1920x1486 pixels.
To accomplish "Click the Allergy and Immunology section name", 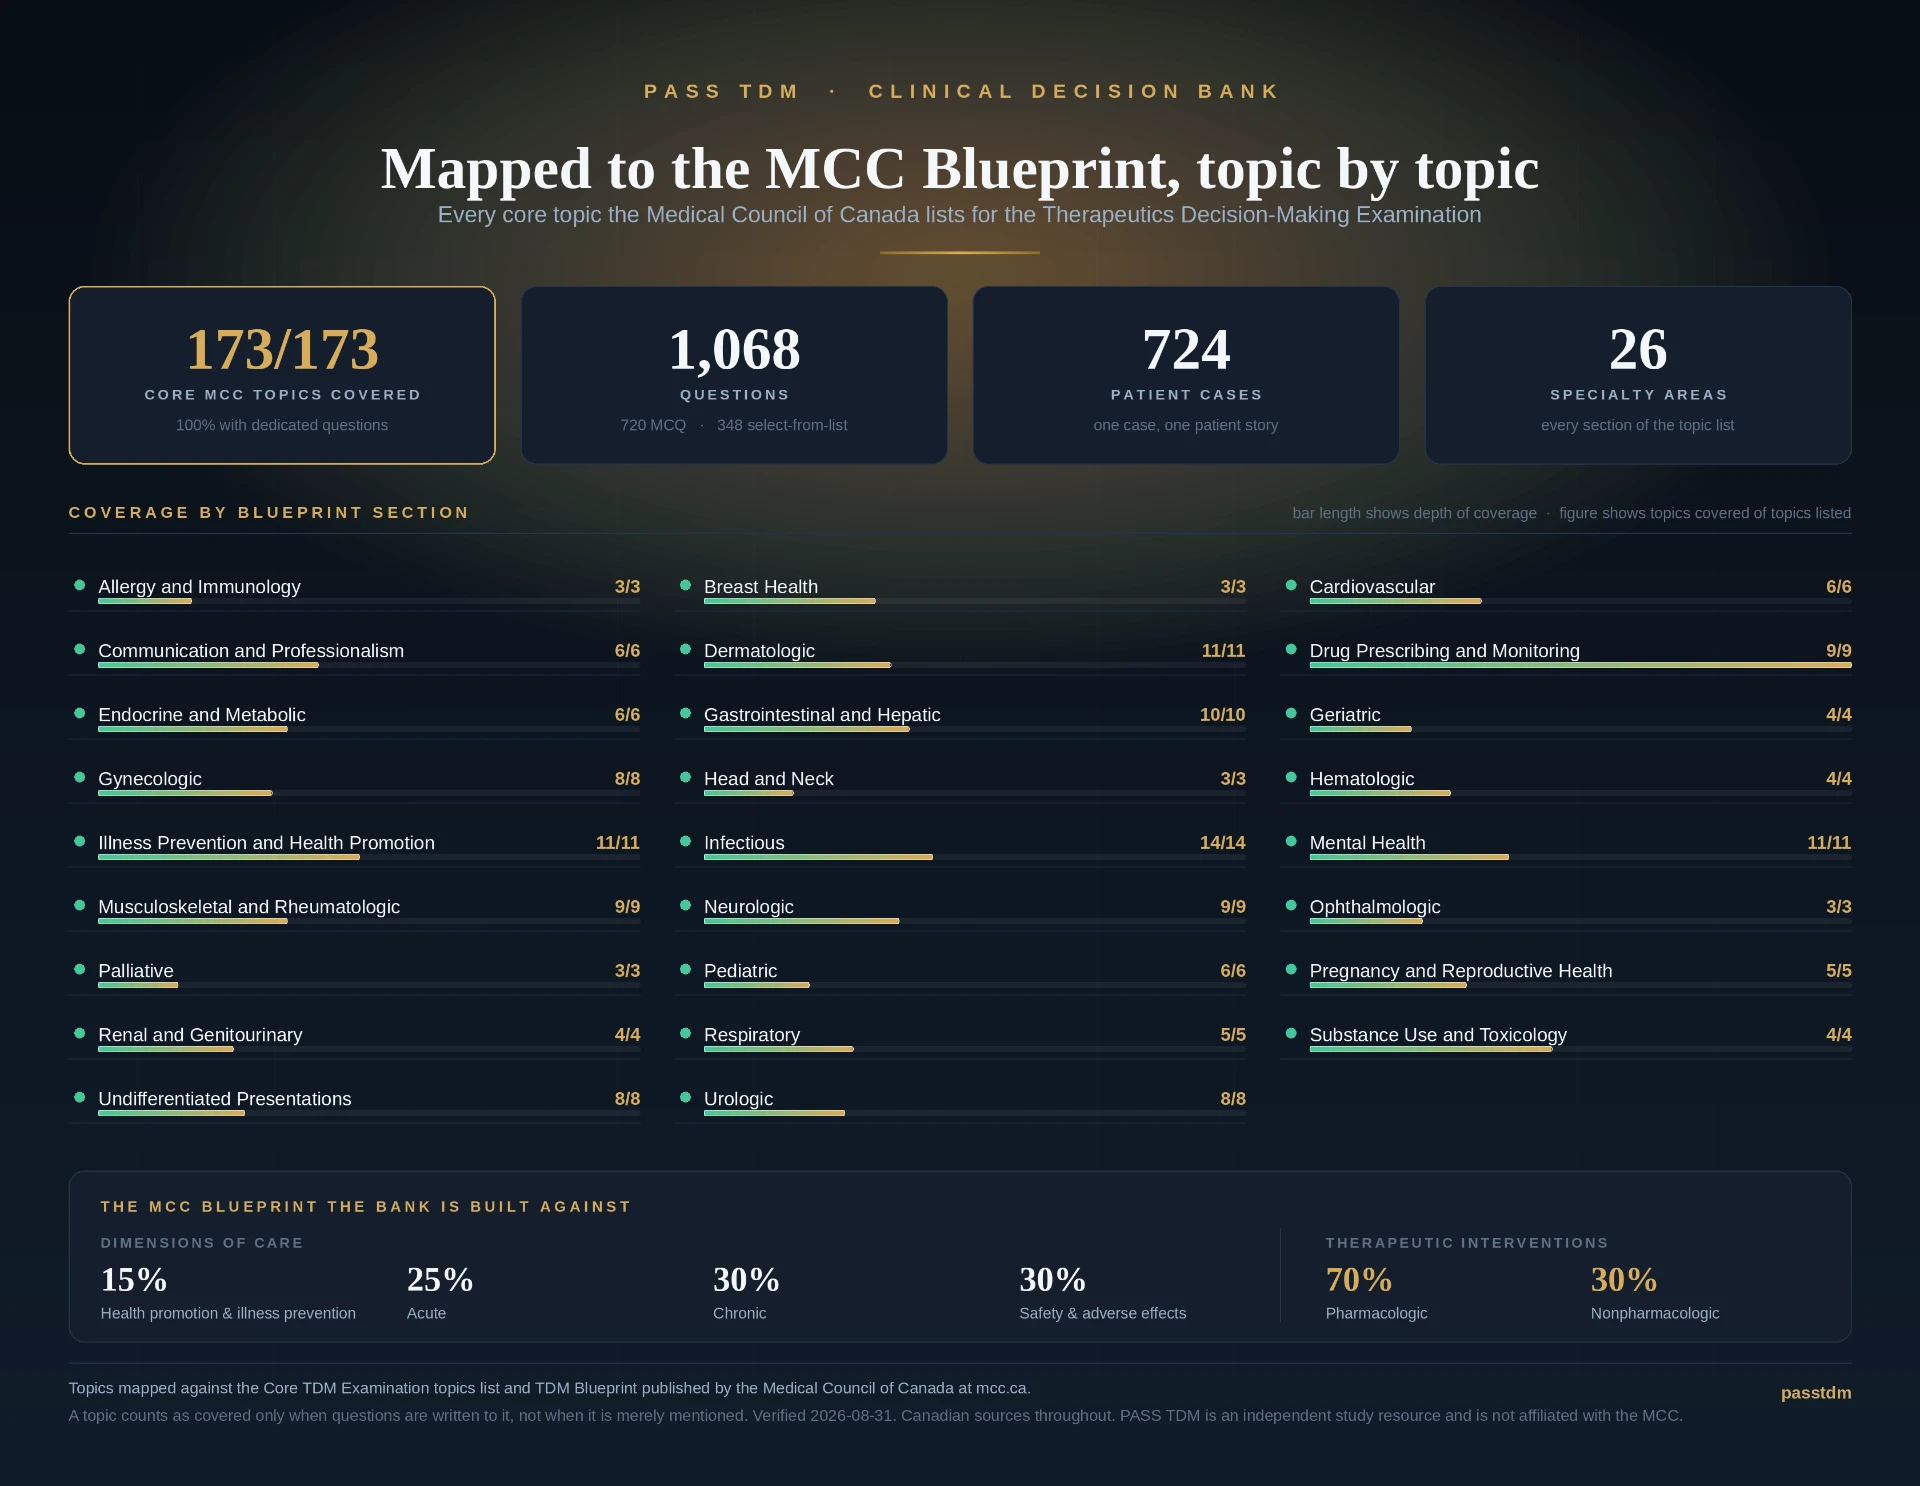I will coord(199,587).
